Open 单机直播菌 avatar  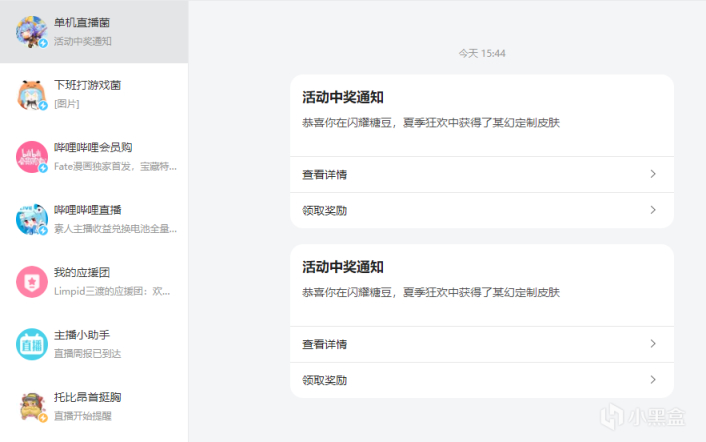(x=32, y=32)
